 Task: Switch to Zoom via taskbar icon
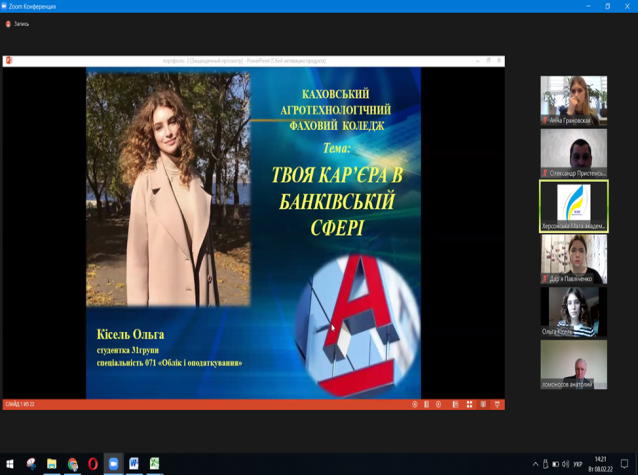[x=113, y=464]
